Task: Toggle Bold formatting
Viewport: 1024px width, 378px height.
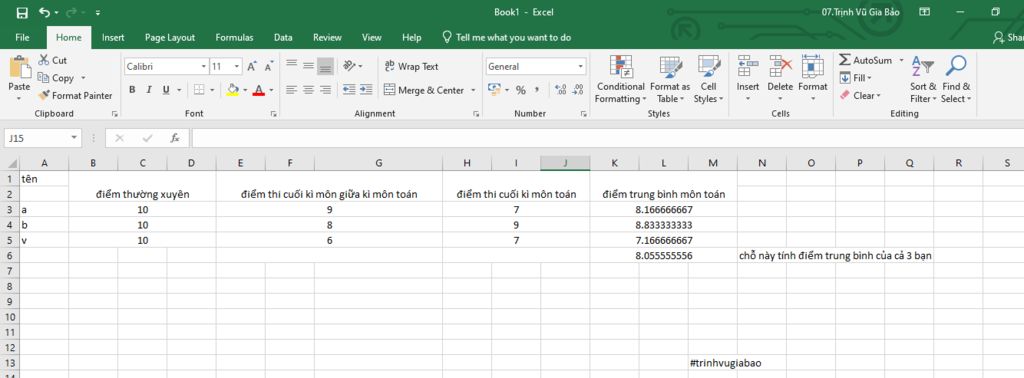Action: coord(132,89)
